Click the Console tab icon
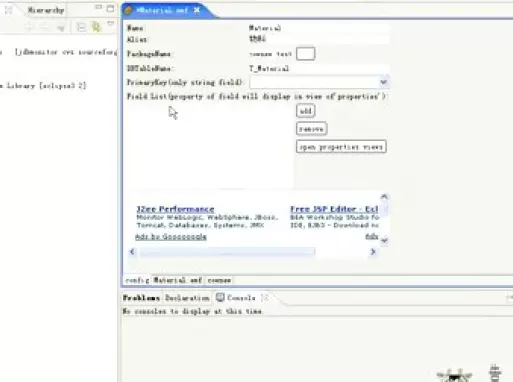The image size is (513, 382). click(x=220, y=297)
